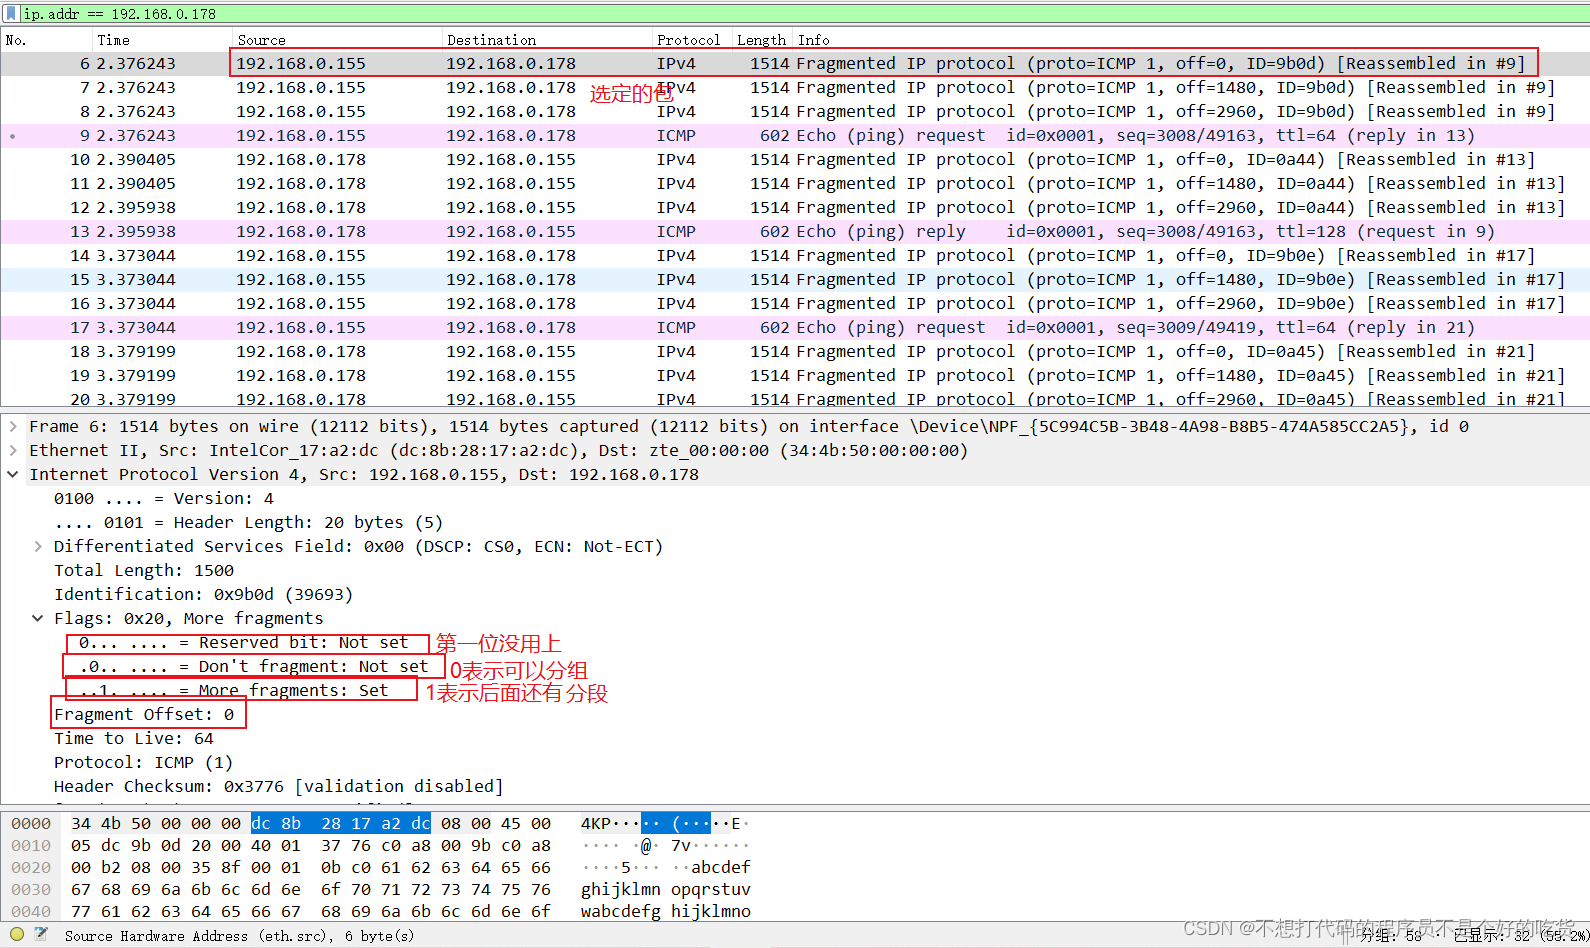Select Fragment Offset: 0 field
The image size is (1590, 948).
[x=144, y=714]
